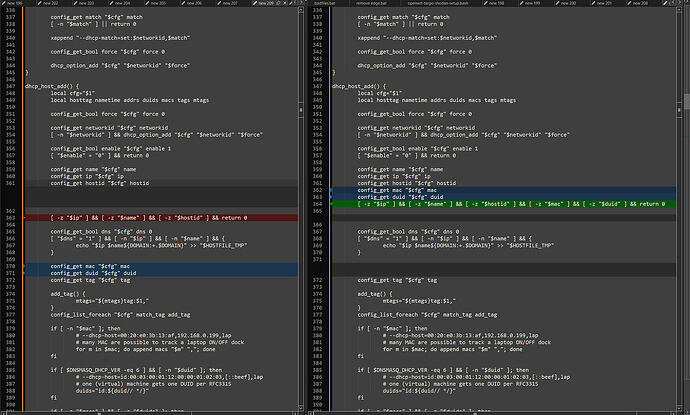Click red removed-line marker in left margin

(23, 217)
